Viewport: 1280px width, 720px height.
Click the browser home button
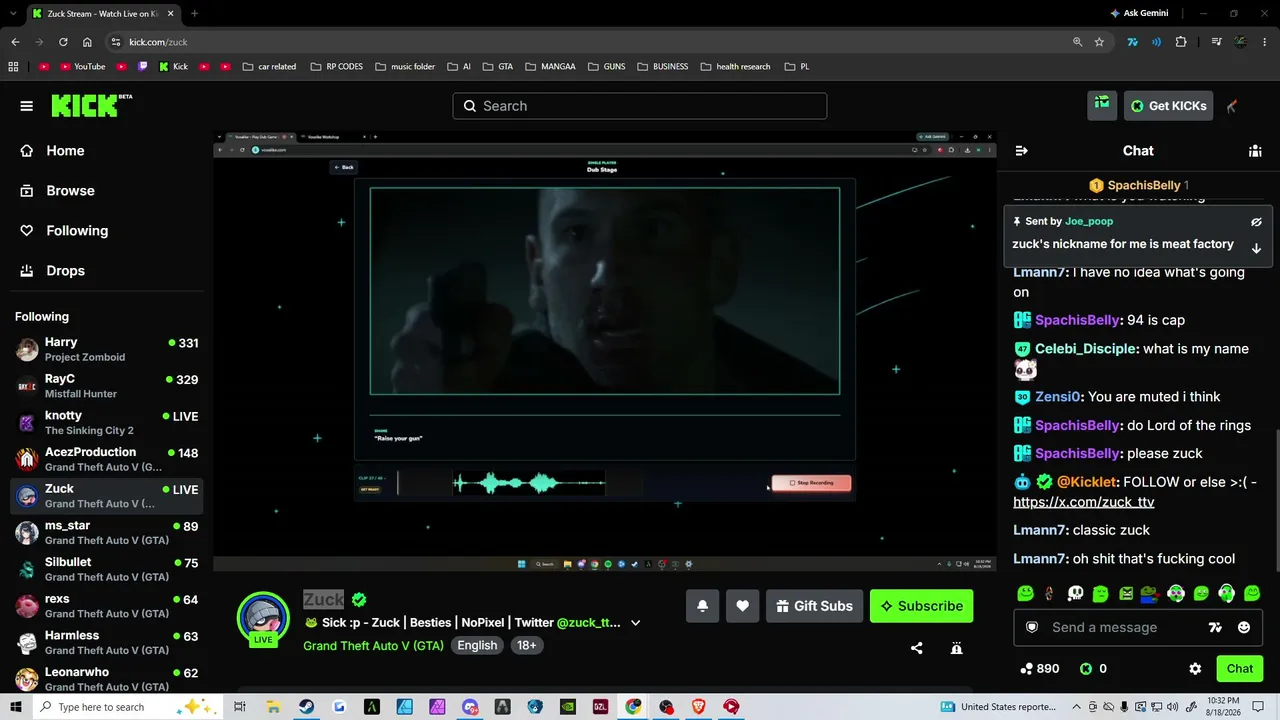tap(87, 42)
